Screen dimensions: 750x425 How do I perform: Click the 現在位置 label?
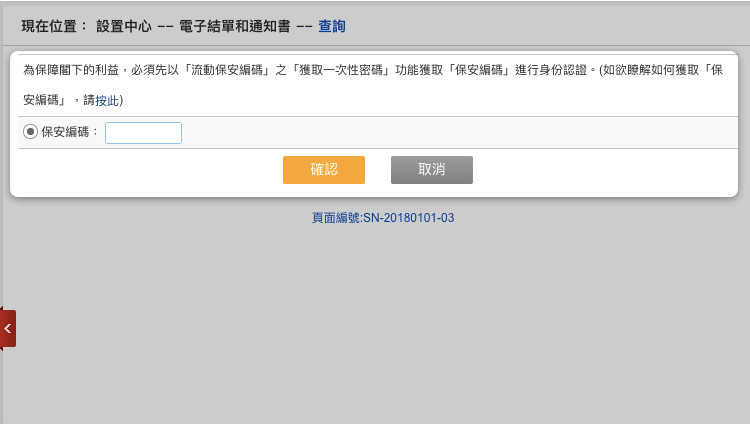coord(53,26)
